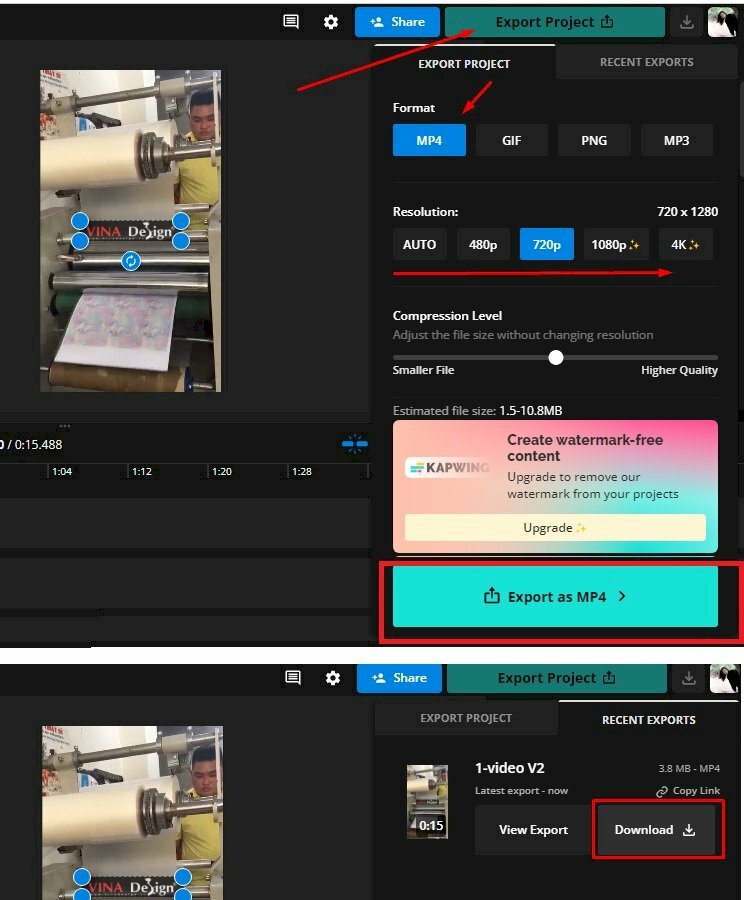
Task: Open profile avatar in the export settings view
Action: coord(722,22)
